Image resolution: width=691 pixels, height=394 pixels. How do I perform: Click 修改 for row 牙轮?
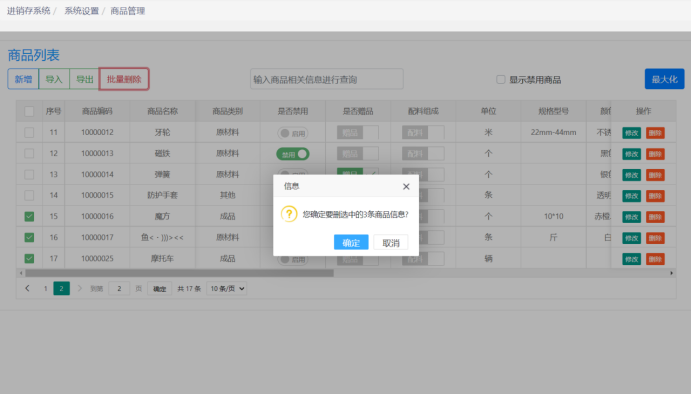[x=632, y=133]
